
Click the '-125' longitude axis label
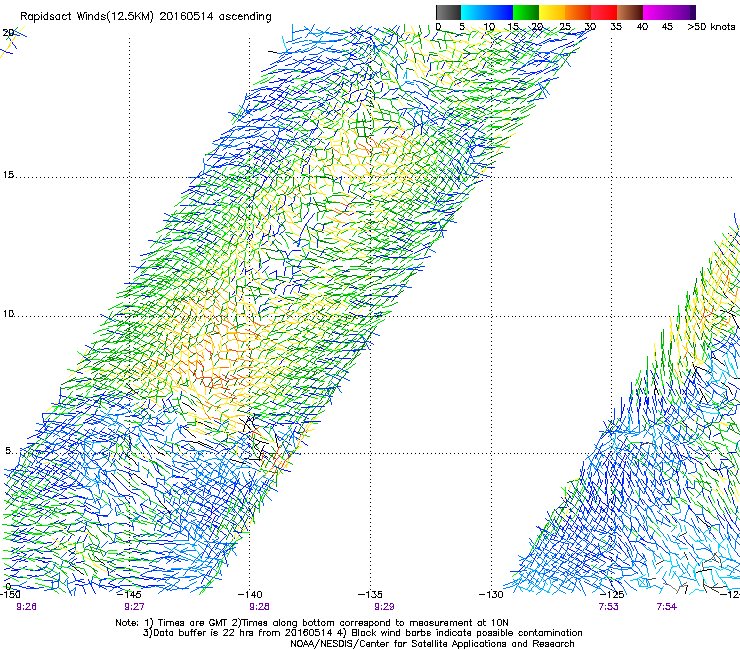click(x=612, y=594)
